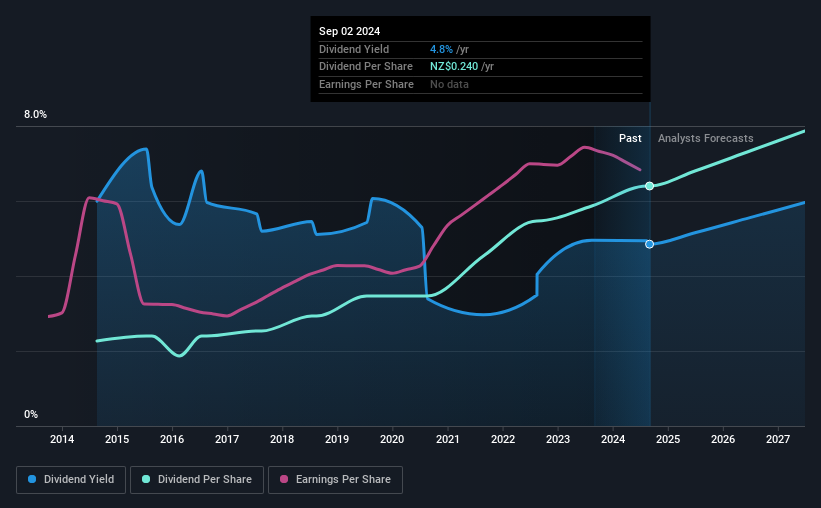Toggle the Dividend Yield legend button
Image resolution: width=821 pixels, height=508 pixels.
(x=71, y=479)
